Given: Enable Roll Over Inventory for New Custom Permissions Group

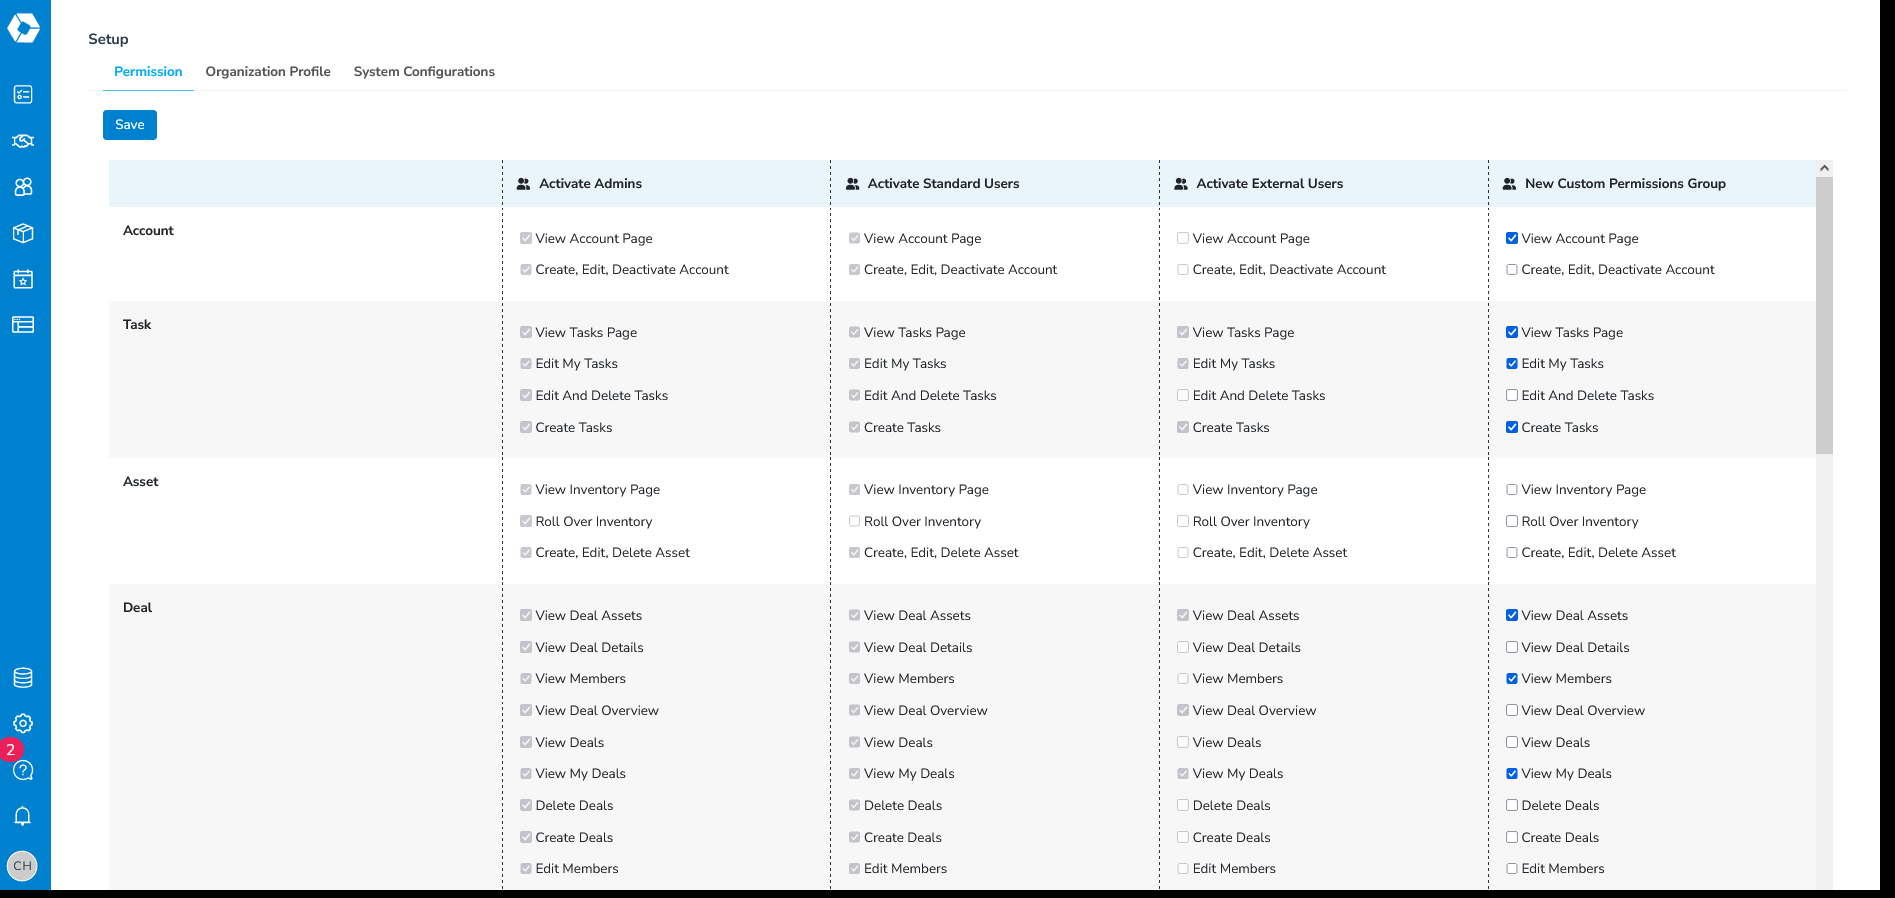Looking at the screenshot, I should (1512, 522).
